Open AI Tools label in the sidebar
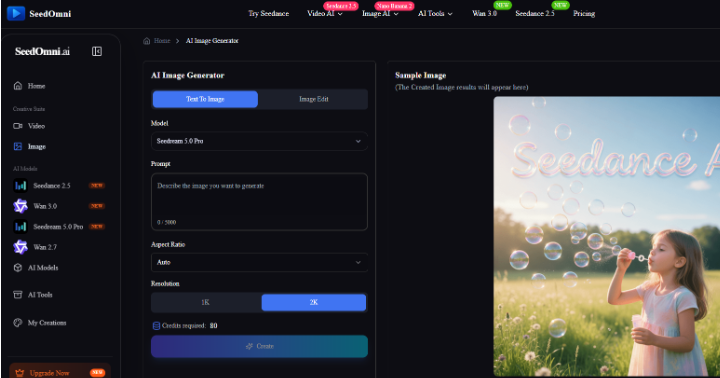This screenshot has height=378, width=720. [40, 294]
